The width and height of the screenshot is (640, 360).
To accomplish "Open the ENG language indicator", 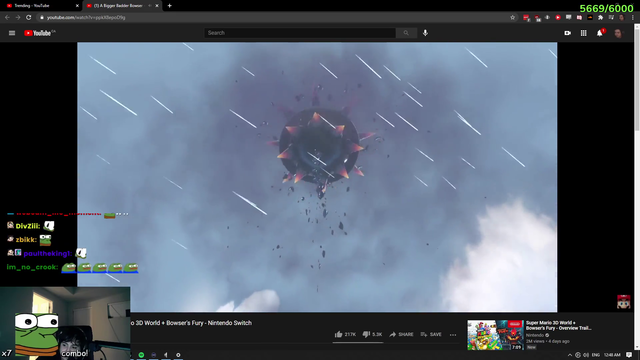I will 596,355.
